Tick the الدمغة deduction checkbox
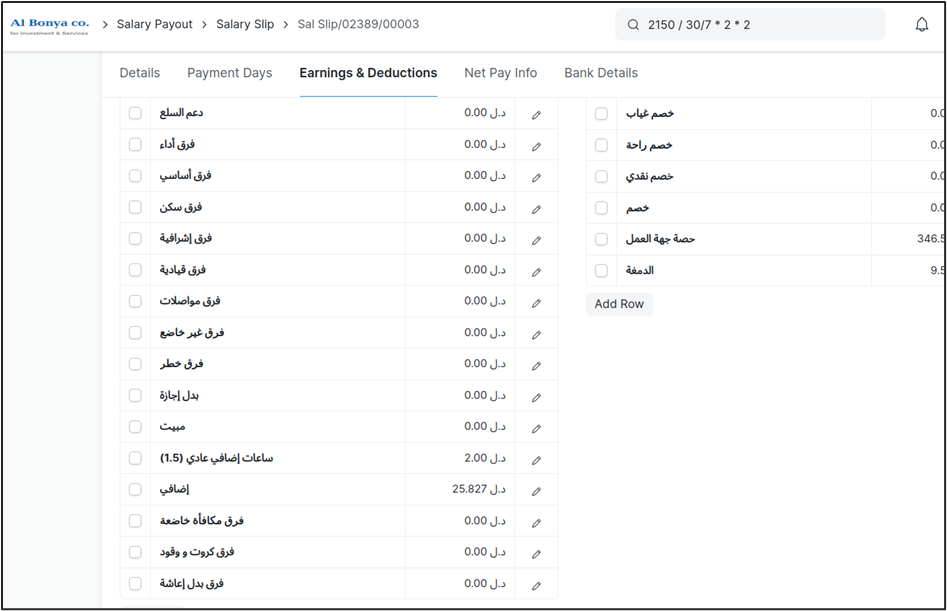Screen dimensions: 947x611 pyautogui.click(x=601, y=270)
